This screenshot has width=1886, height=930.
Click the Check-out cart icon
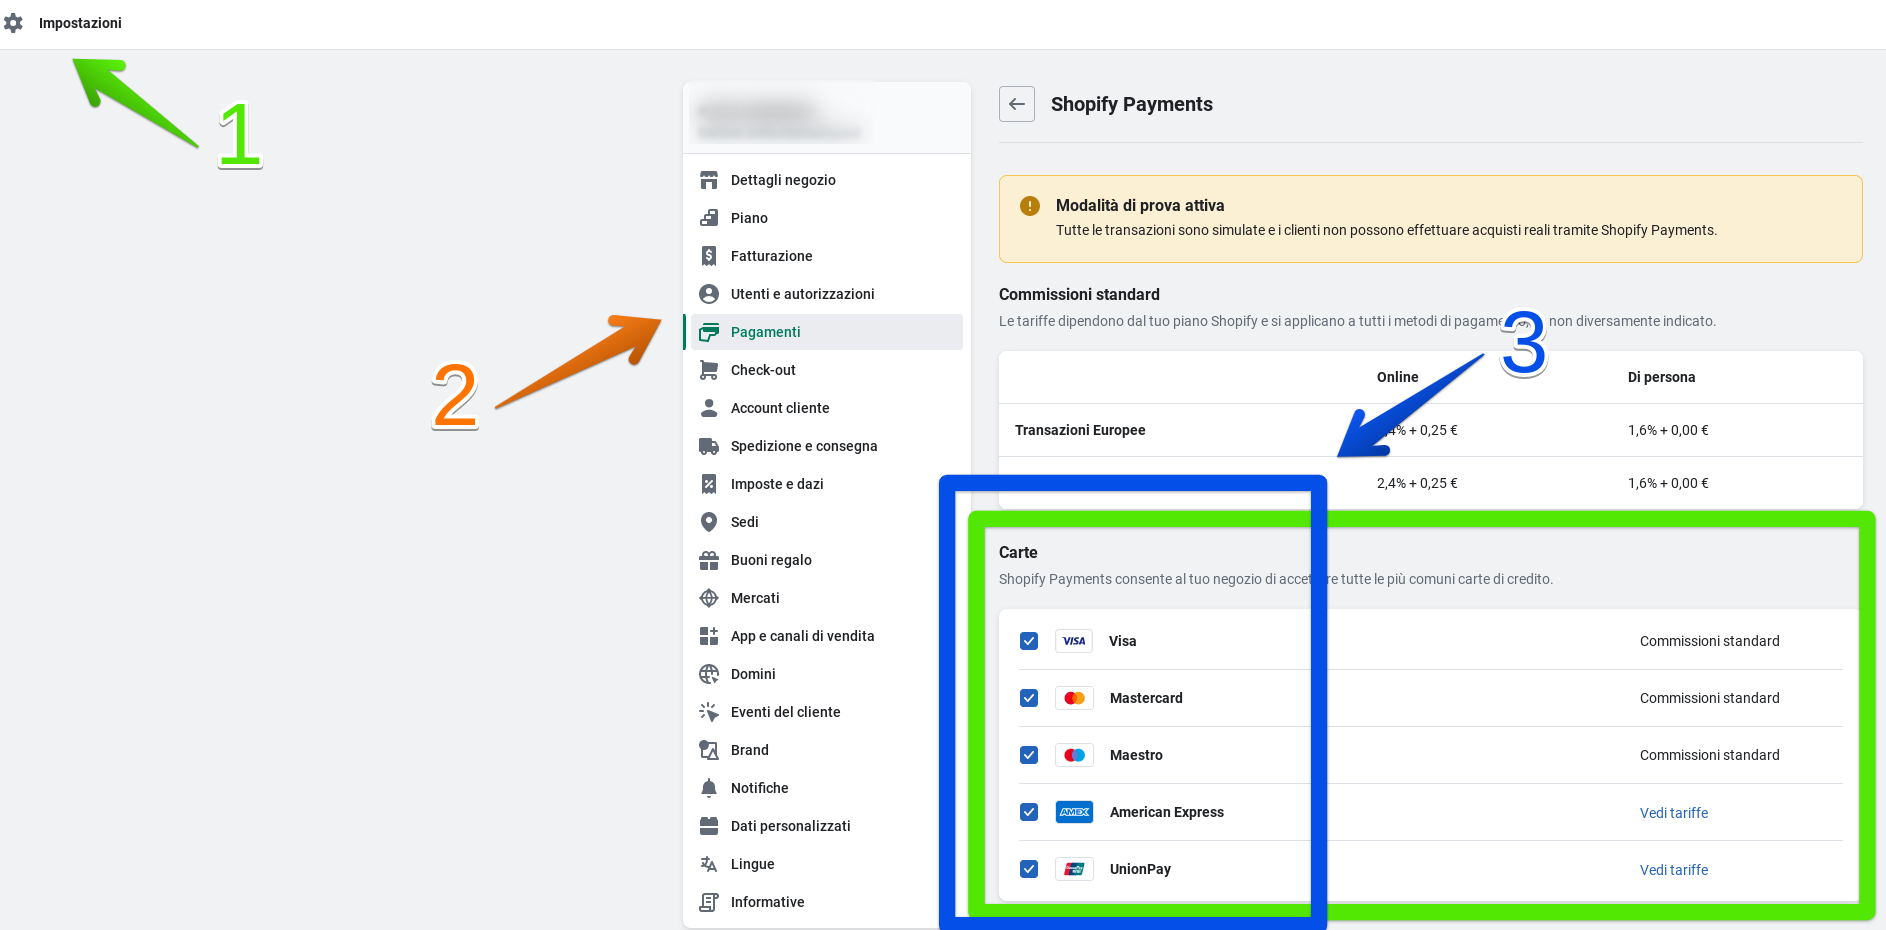(x=709, y=370)
